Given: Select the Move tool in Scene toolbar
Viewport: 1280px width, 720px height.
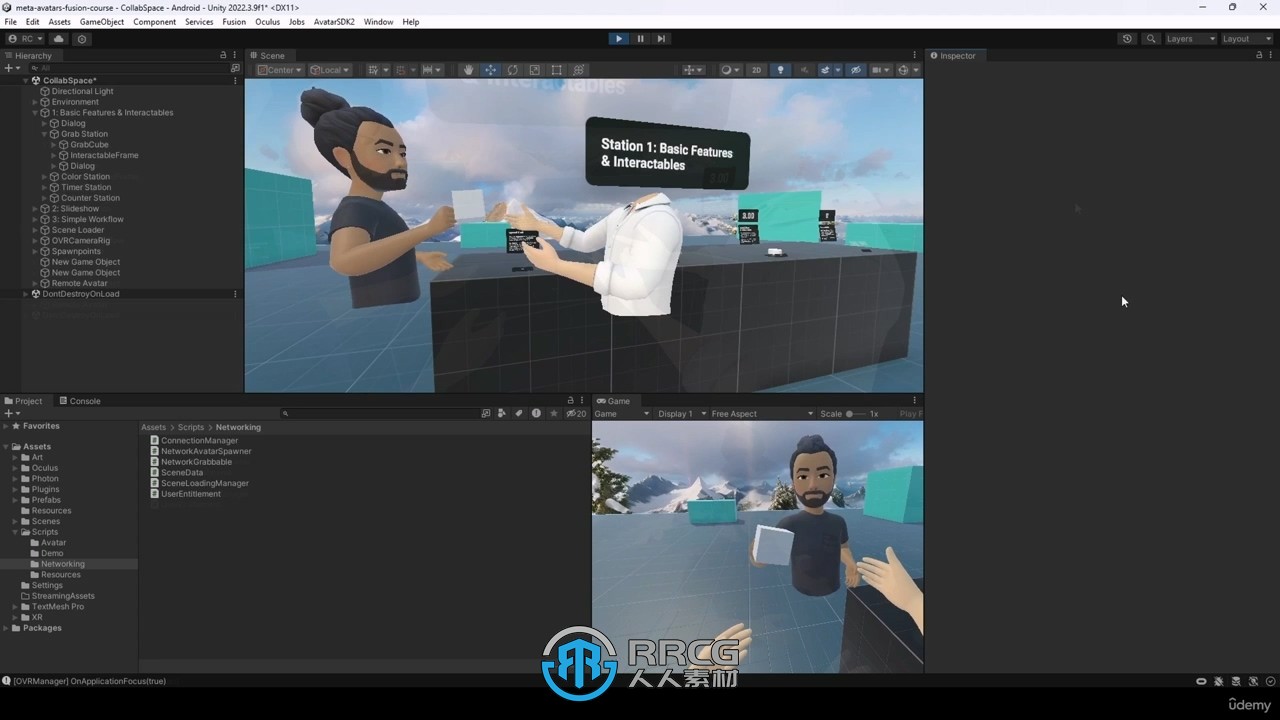Looking at the screenshot, I should 490,70.
